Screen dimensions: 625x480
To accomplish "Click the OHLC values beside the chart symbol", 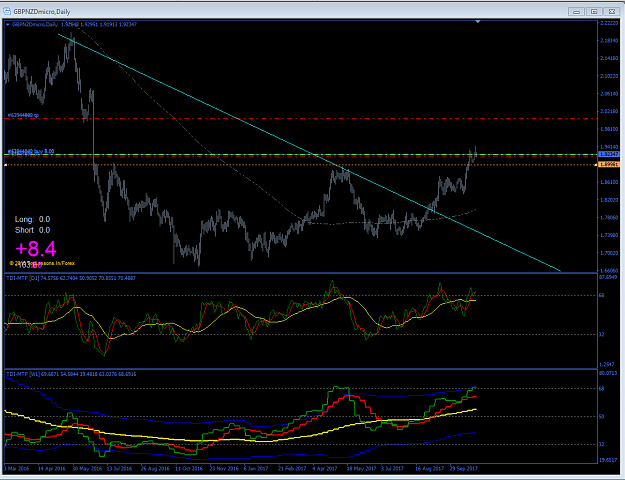I will pyautogui.click(x=99, y=25).
